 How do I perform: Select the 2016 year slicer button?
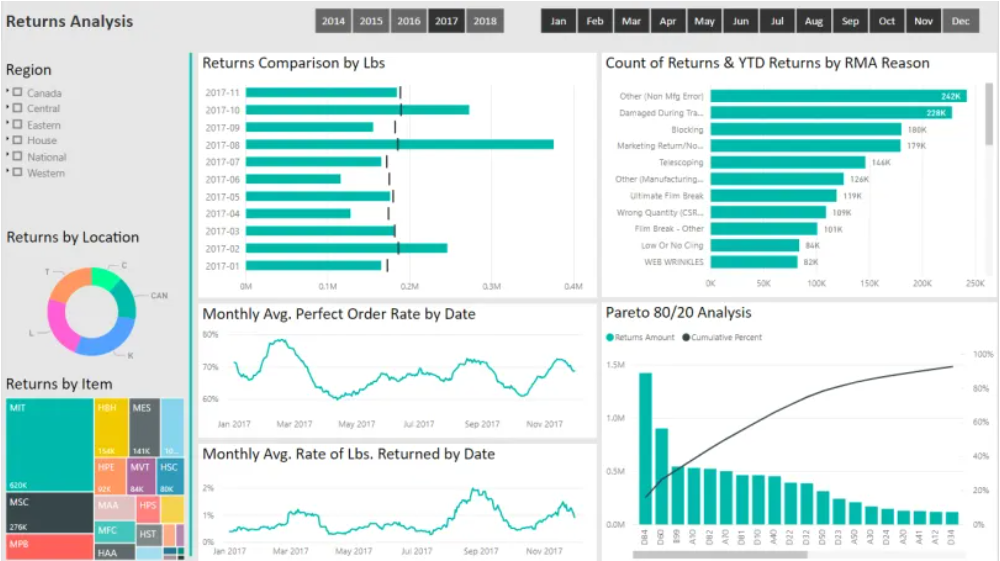point(409,21)
